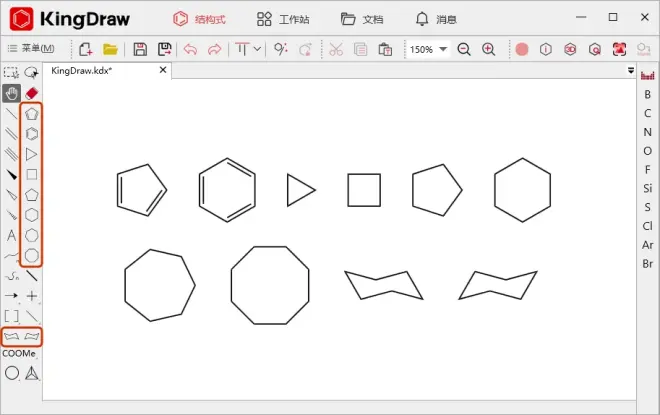Choose the bold bond tool
This screenshot has width=660, height=415.
32,276
